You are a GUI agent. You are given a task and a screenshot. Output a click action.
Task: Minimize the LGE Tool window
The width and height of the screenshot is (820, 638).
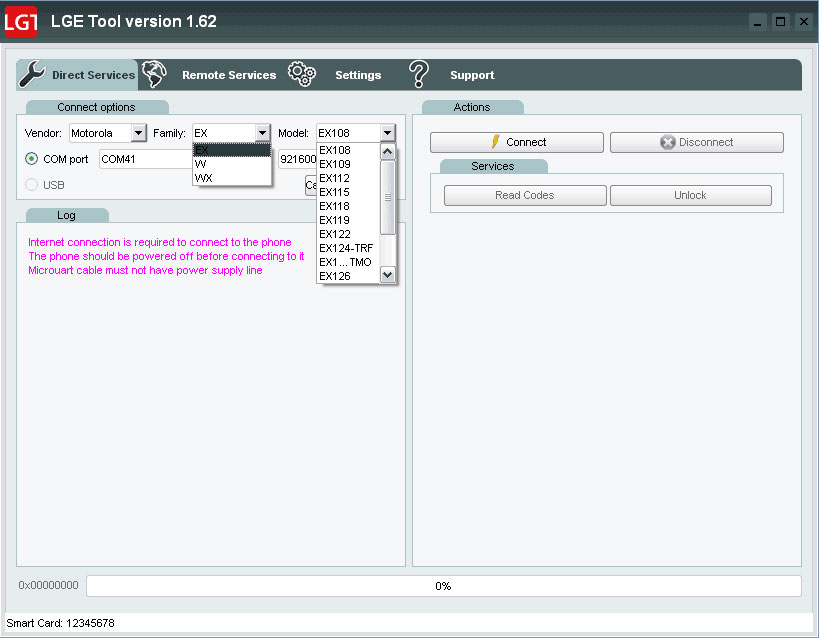(757, 22)
